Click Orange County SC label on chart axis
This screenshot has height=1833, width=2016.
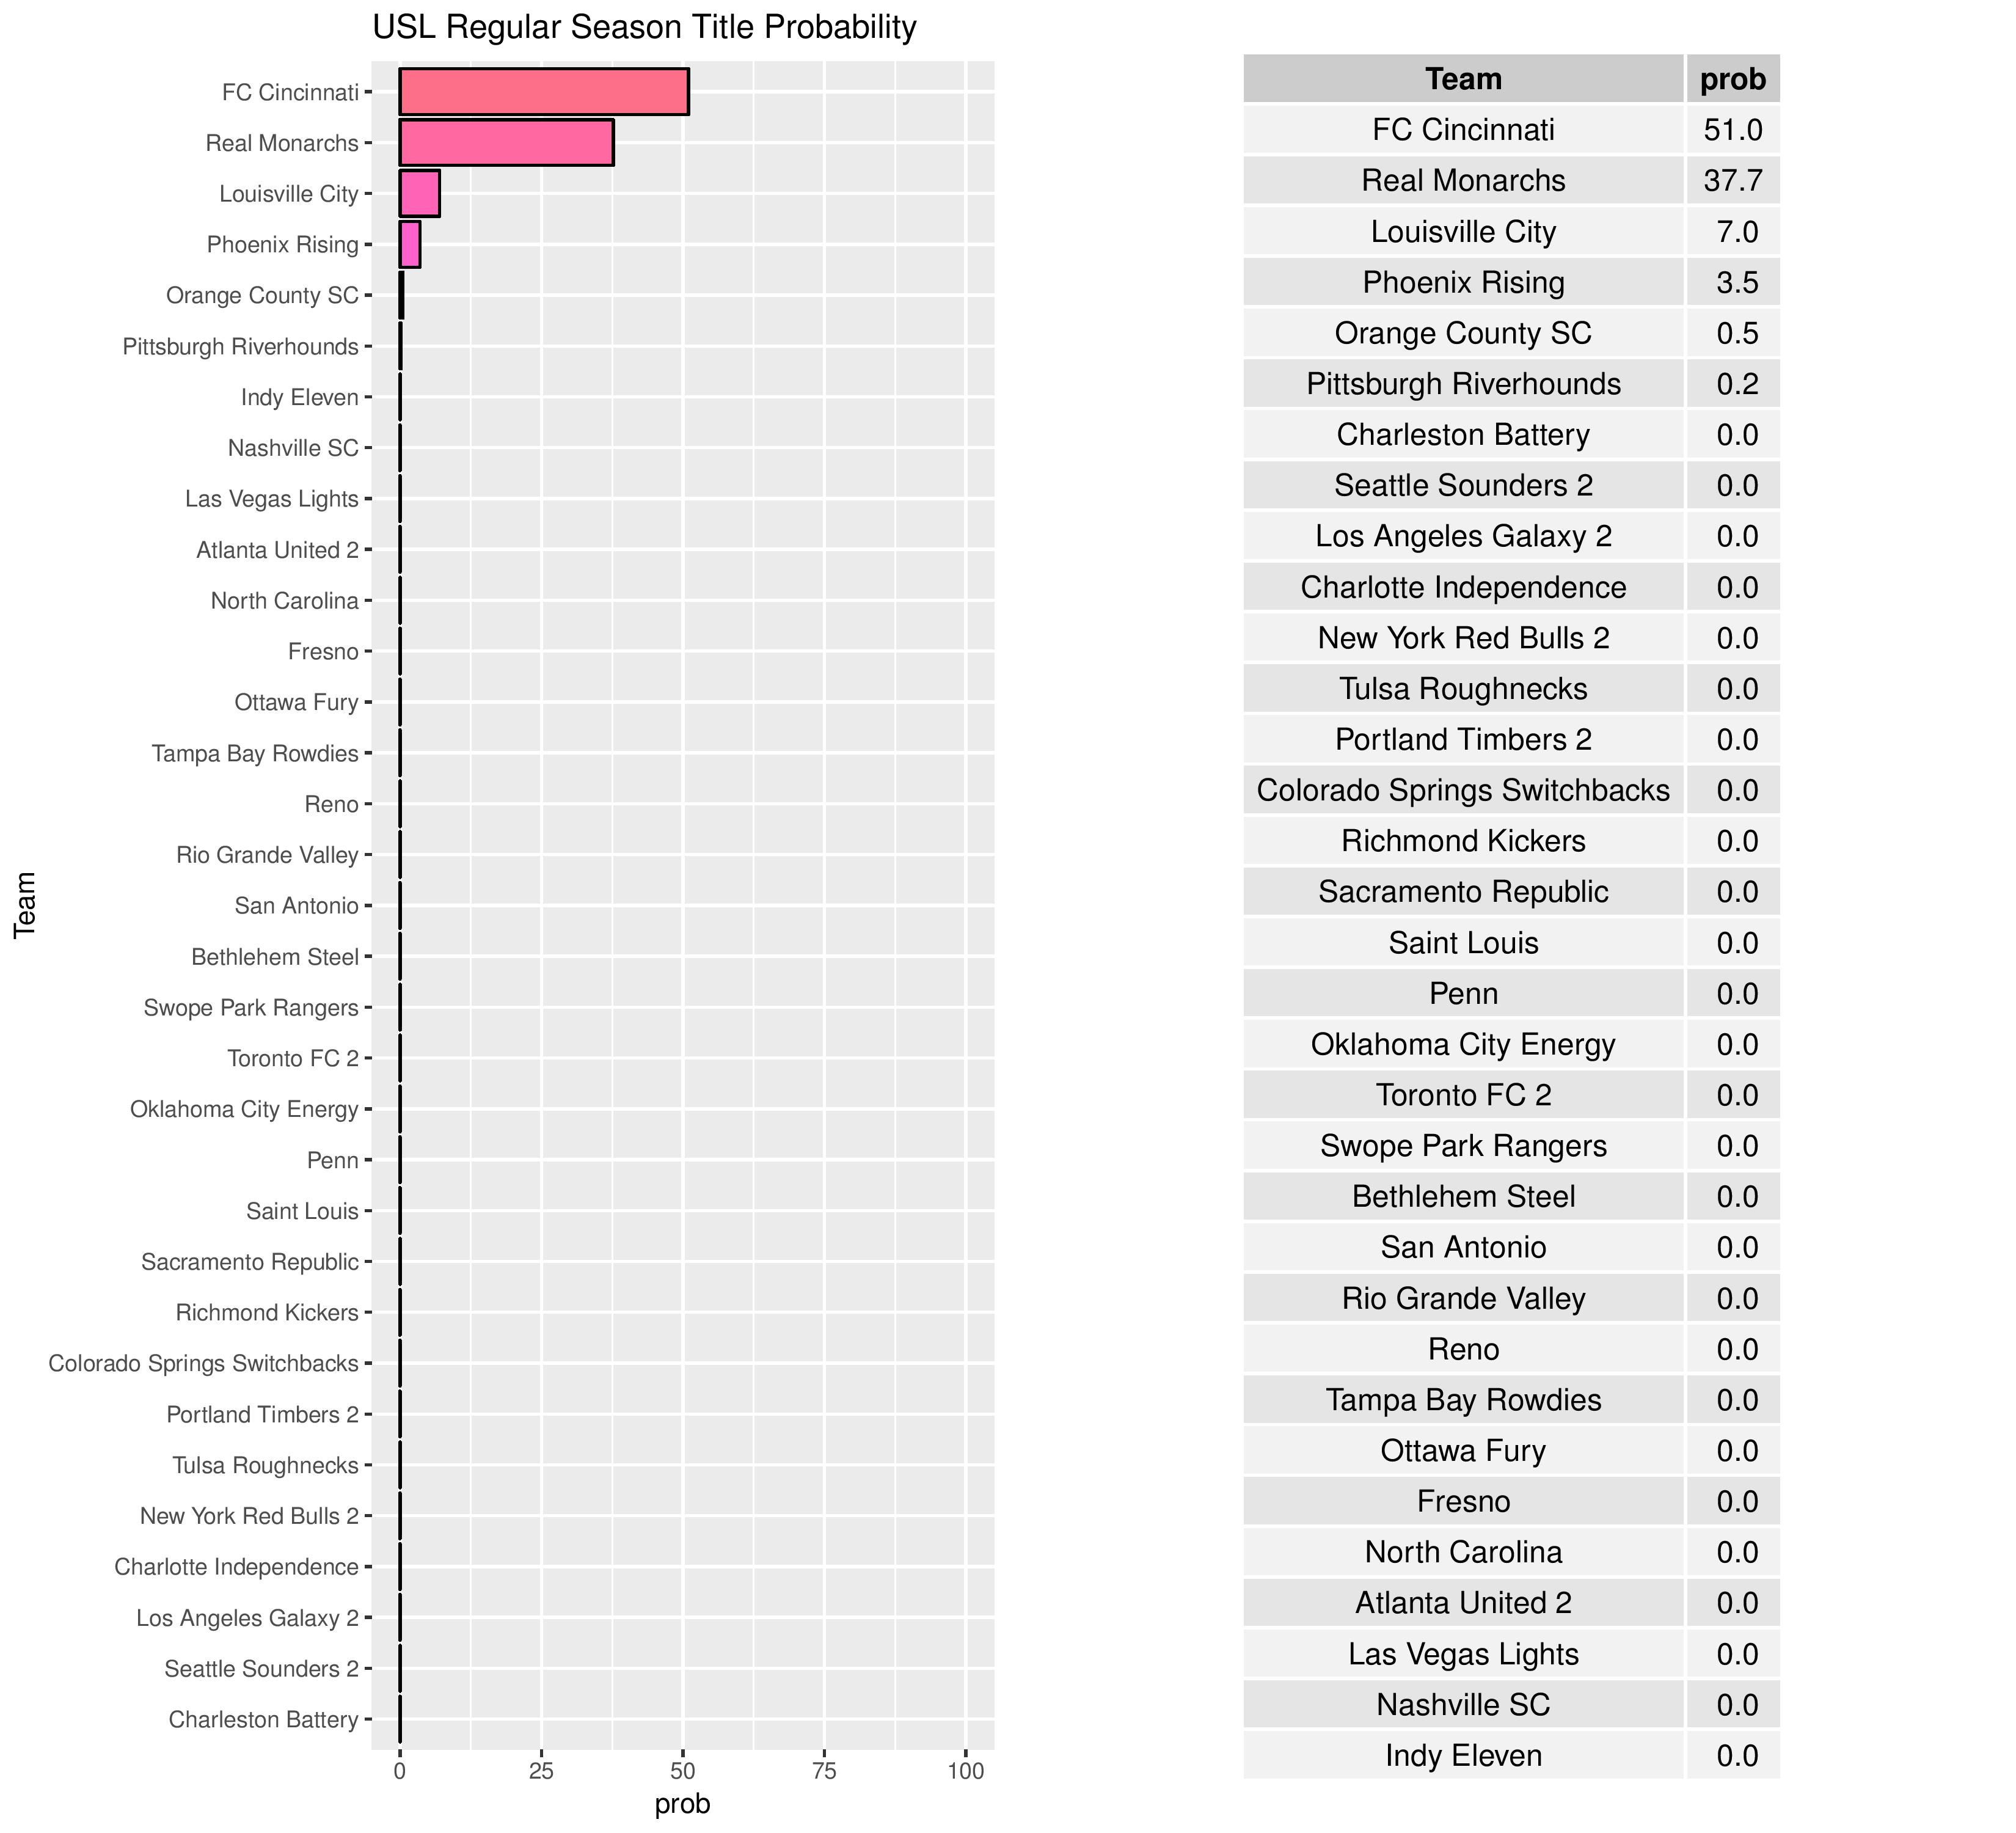[262, 296]
